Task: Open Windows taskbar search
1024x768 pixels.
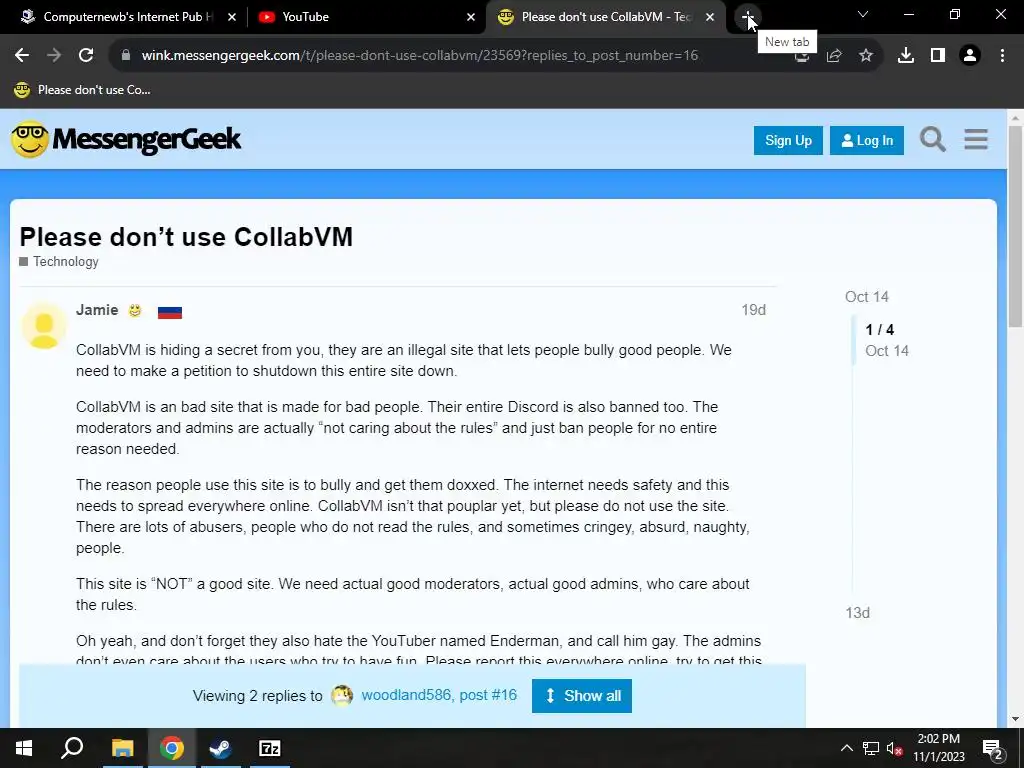Action: click(x=72, y=748)
